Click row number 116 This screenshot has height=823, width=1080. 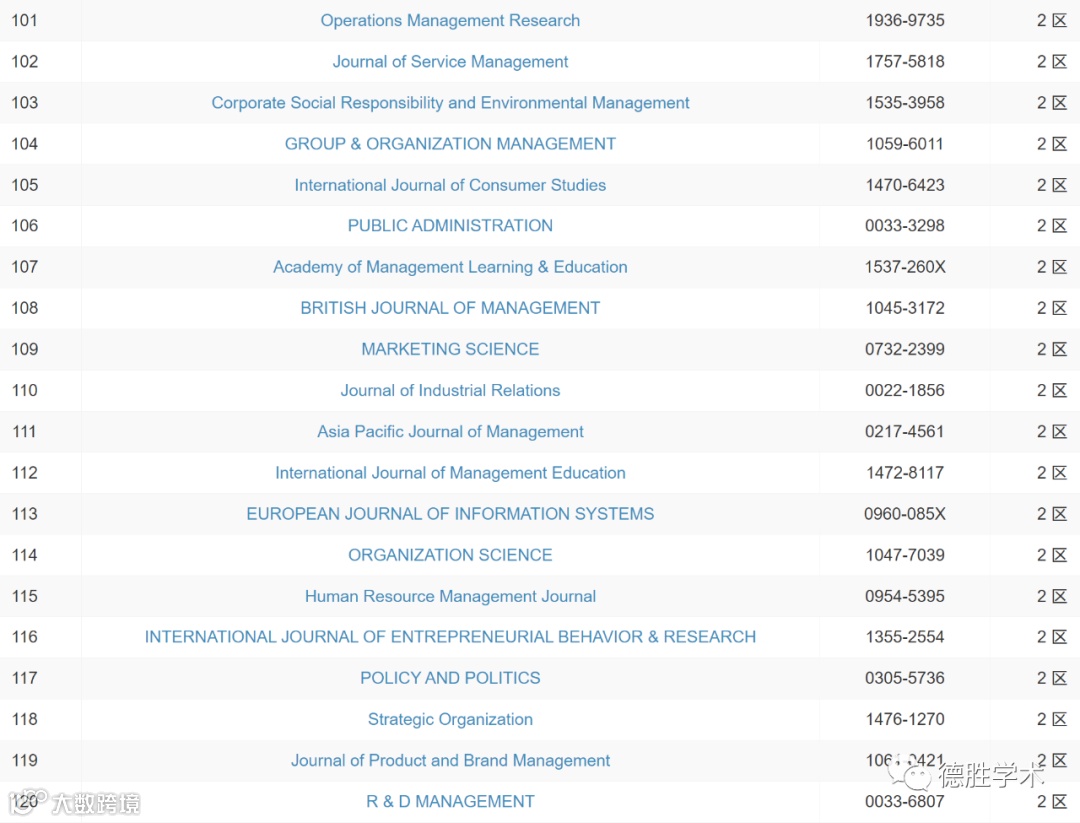(x=24, y=637)
